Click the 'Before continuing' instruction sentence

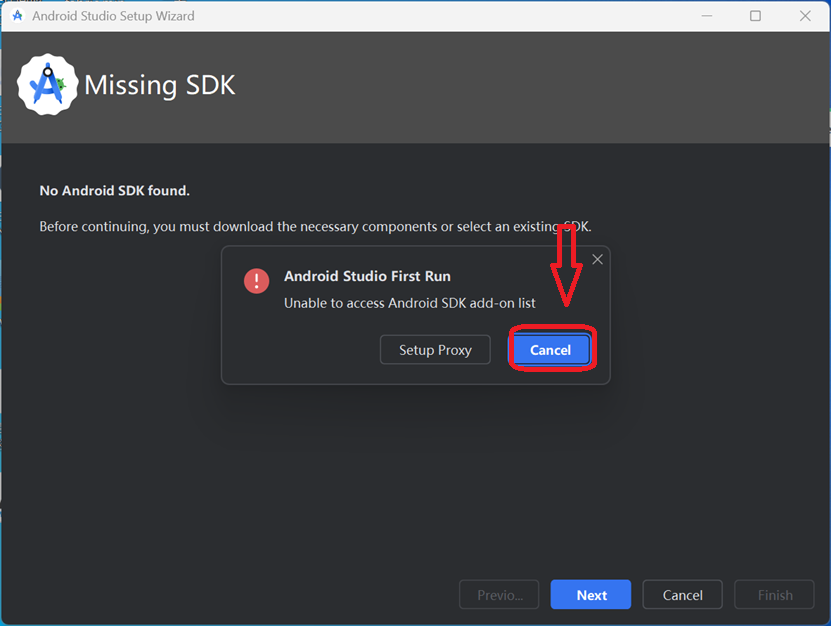tap(315, 227)
